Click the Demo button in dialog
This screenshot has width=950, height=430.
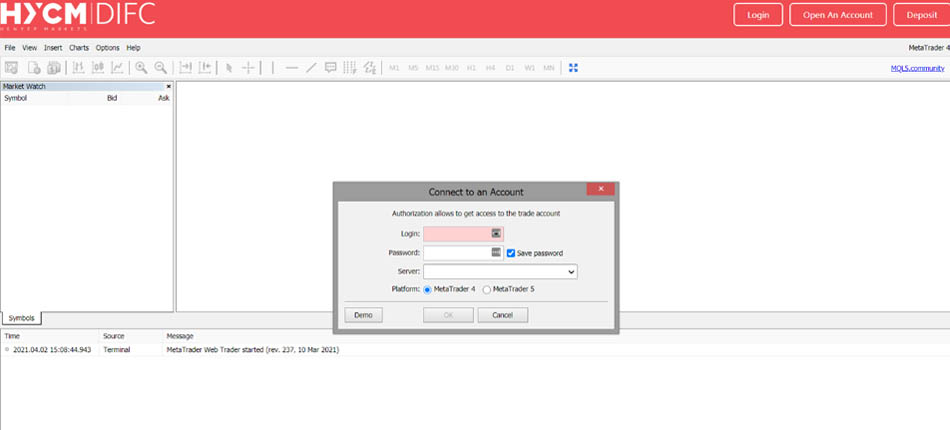(x=364, y=315)
